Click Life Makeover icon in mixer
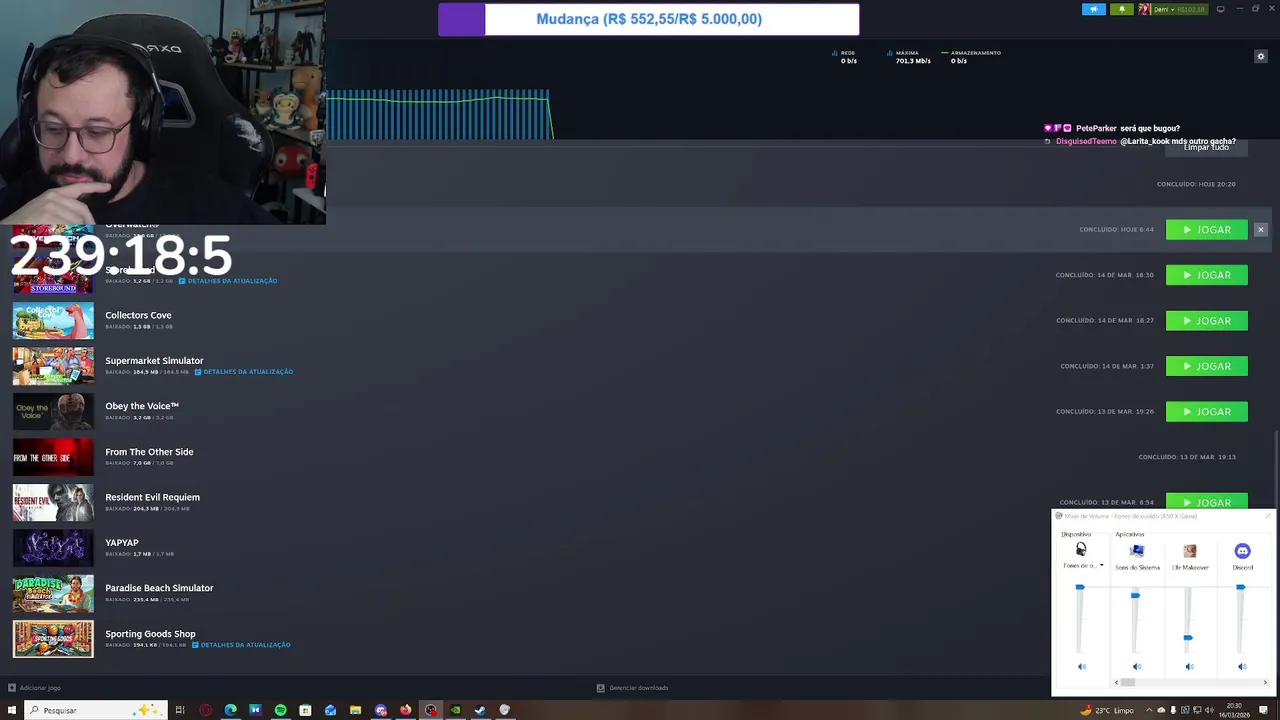The image size is (1280, 720). (1189, 551)
